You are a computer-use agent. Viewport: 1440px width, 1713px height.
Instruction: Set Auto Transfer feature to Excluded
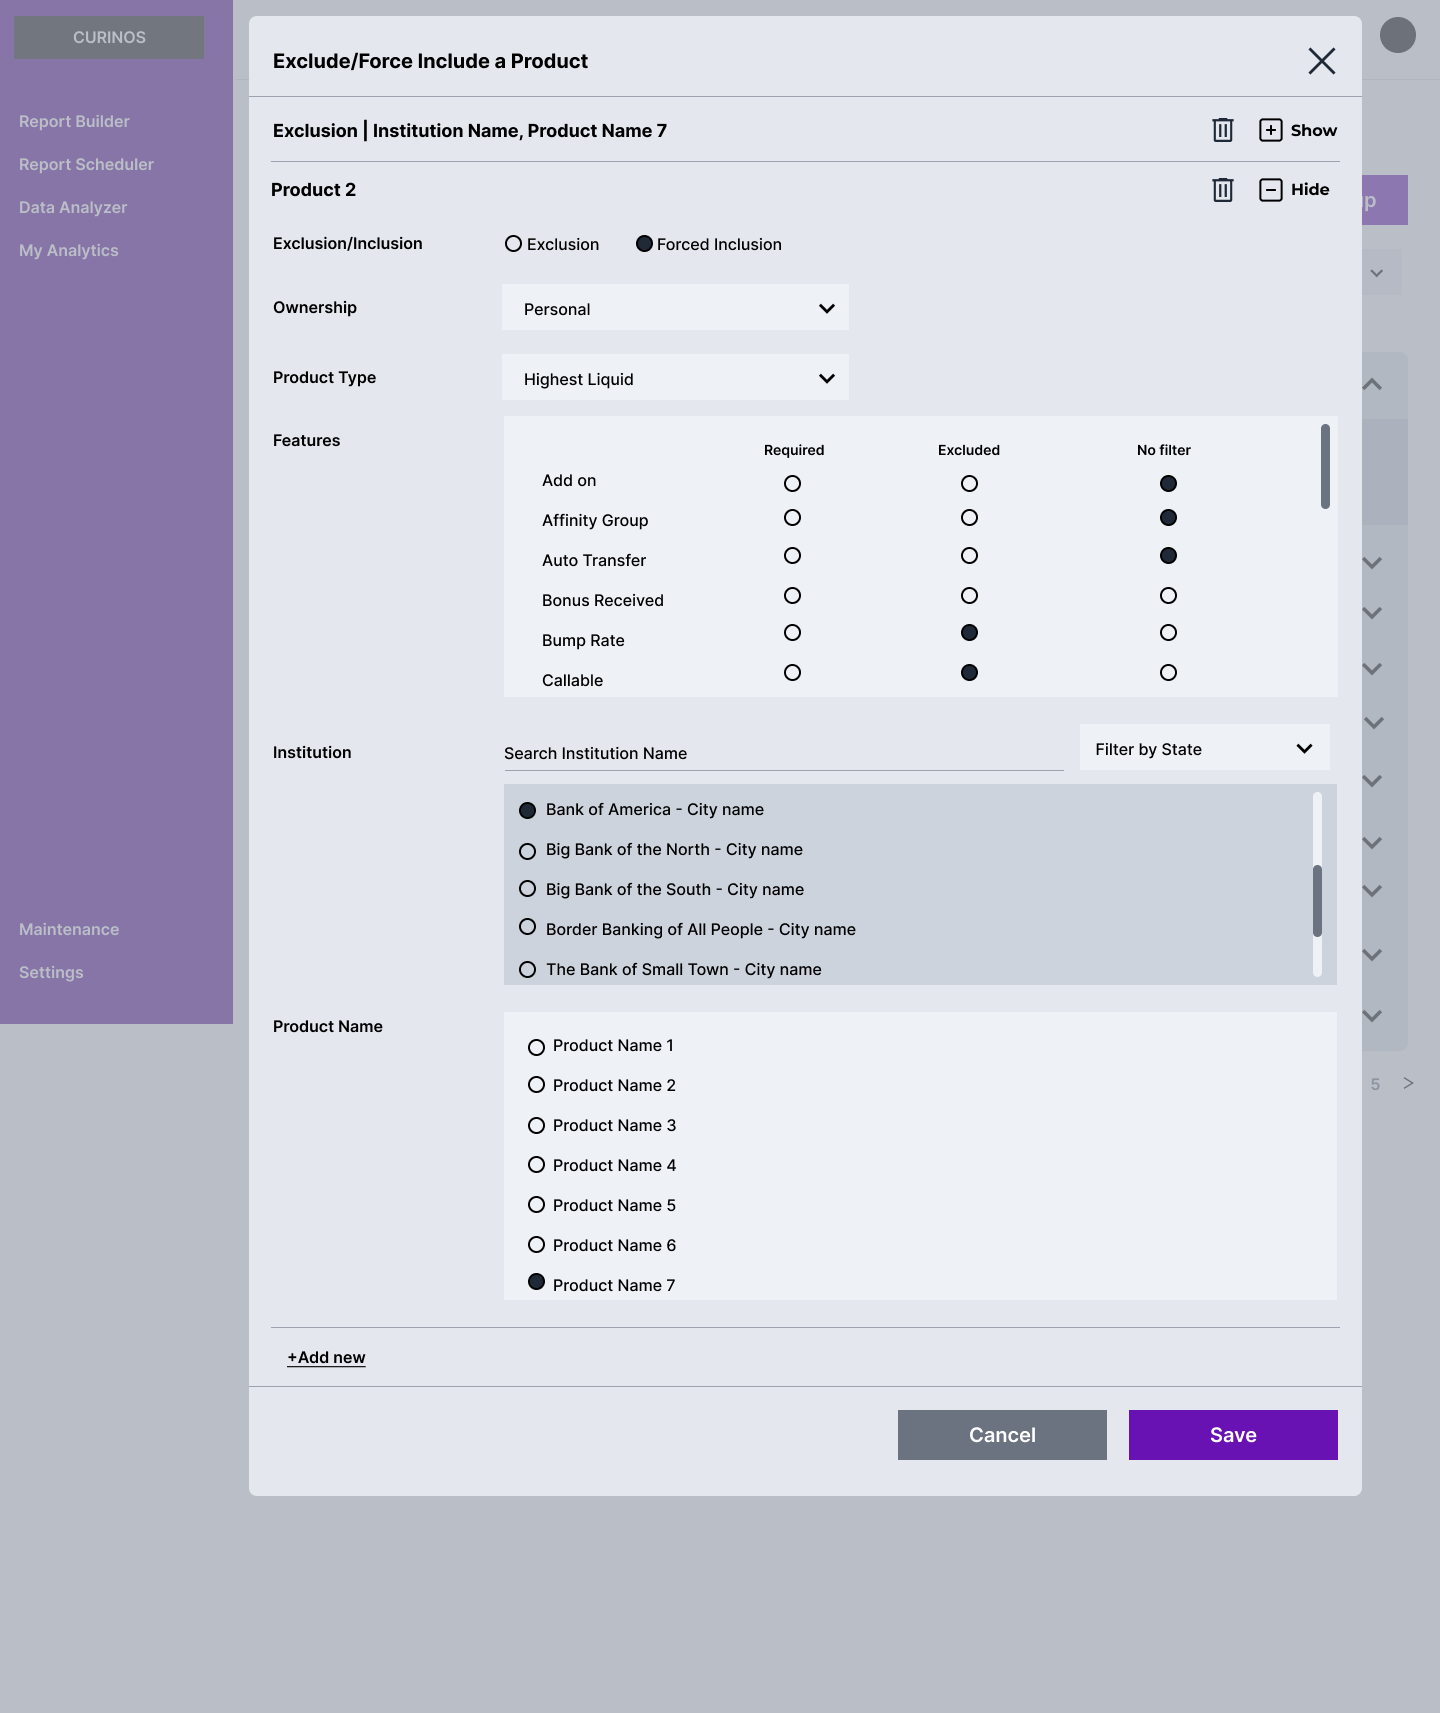(x=969, y=556)
